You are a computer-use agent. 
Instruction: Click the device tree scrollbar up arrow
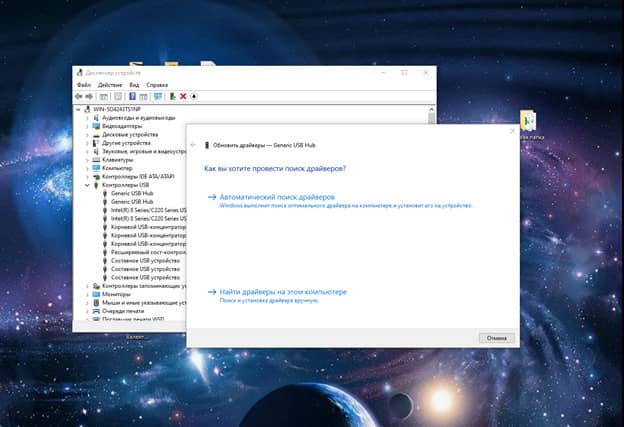(x=431, y=109)
